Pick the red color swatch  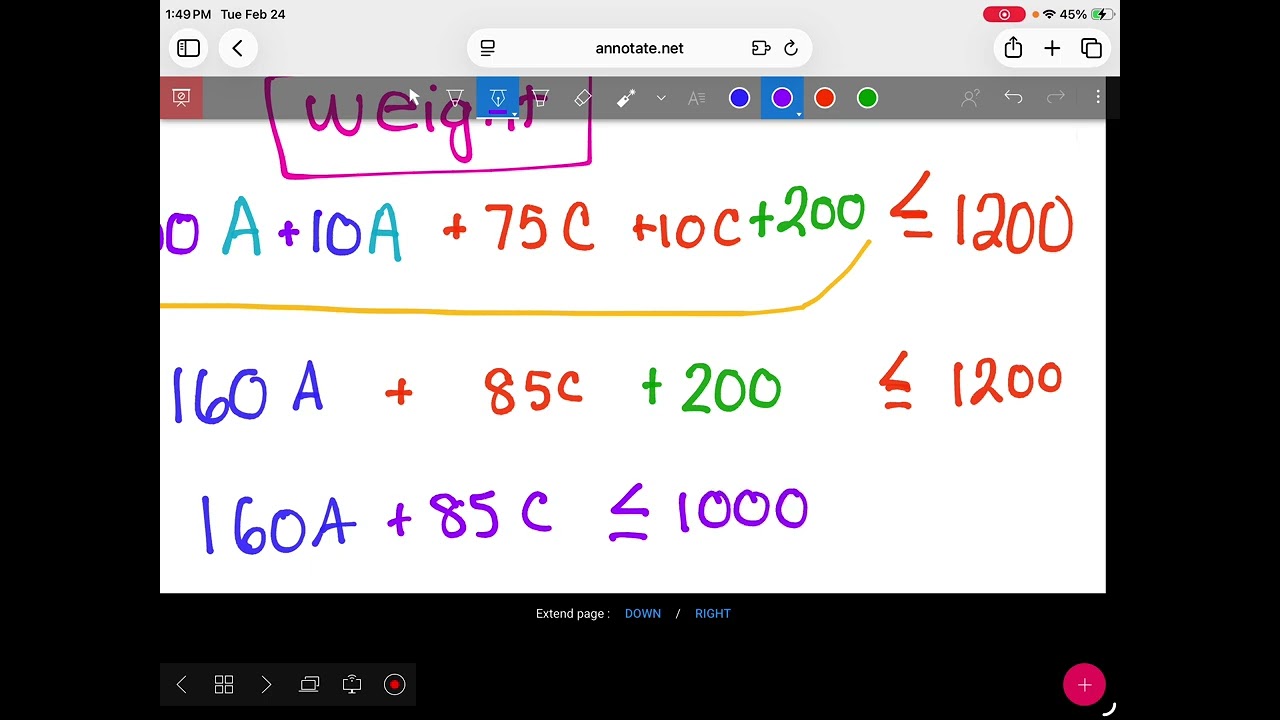tap(825, 98)
